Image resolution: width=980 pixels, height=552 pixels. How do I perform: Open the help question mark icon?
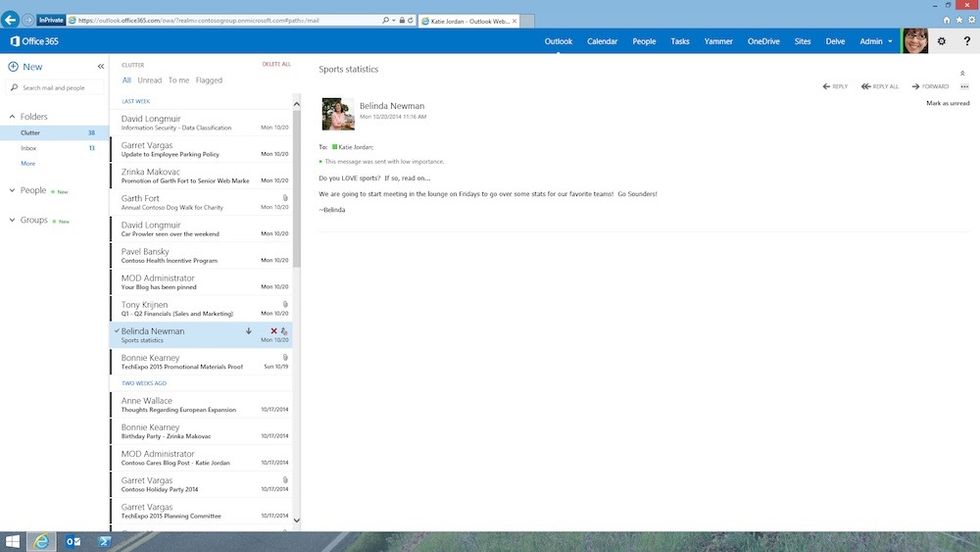966,41
